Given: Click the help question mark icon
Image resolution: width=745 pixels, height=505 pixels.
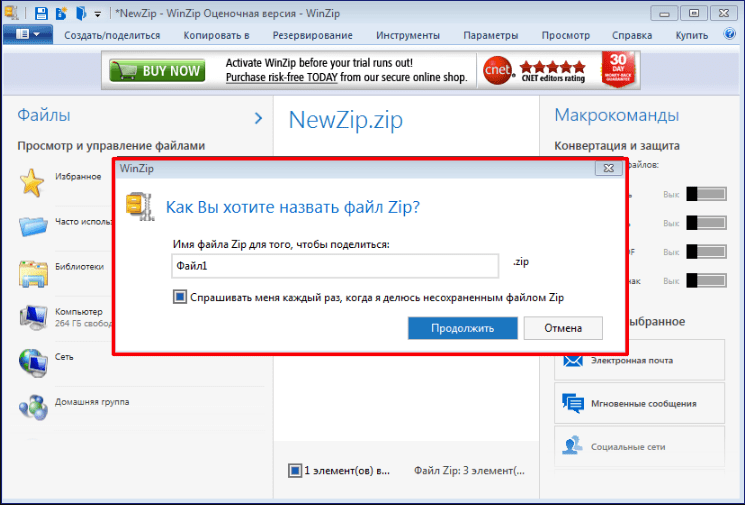Looking at the screenshot, I should tap(729, 34).
